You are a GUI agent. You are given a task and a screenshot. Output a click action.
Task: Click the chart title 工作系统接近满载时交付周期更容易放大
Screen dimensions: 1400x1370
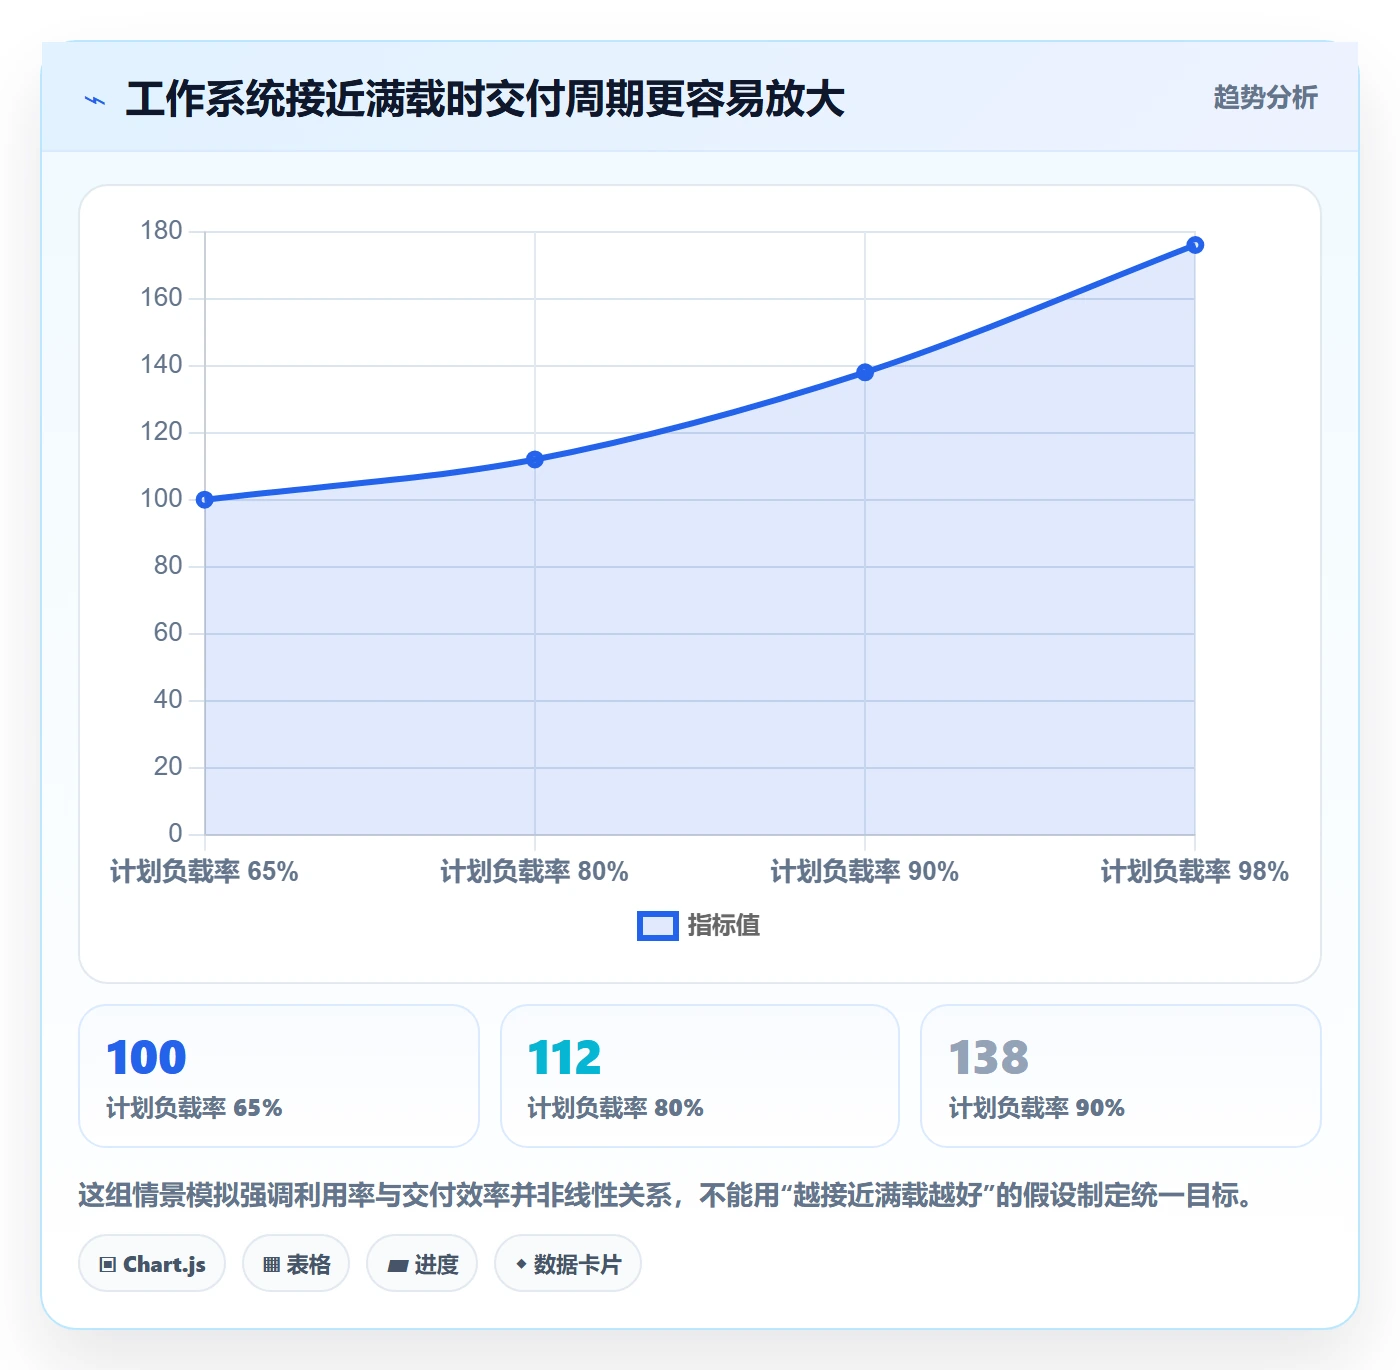coord(485,99)
